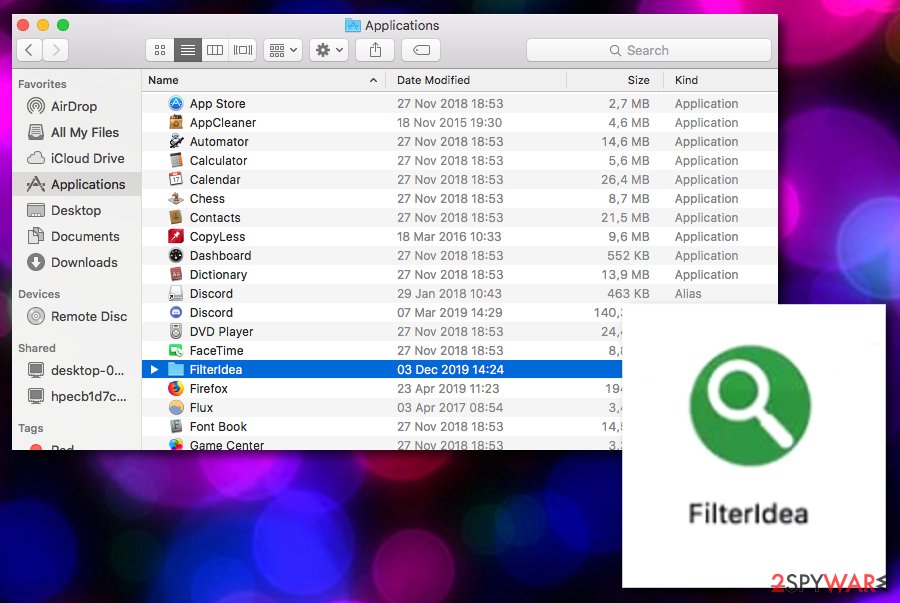Open Desktop in the sidebar
This screenshot has width=900, height=603.
(76, 211)
